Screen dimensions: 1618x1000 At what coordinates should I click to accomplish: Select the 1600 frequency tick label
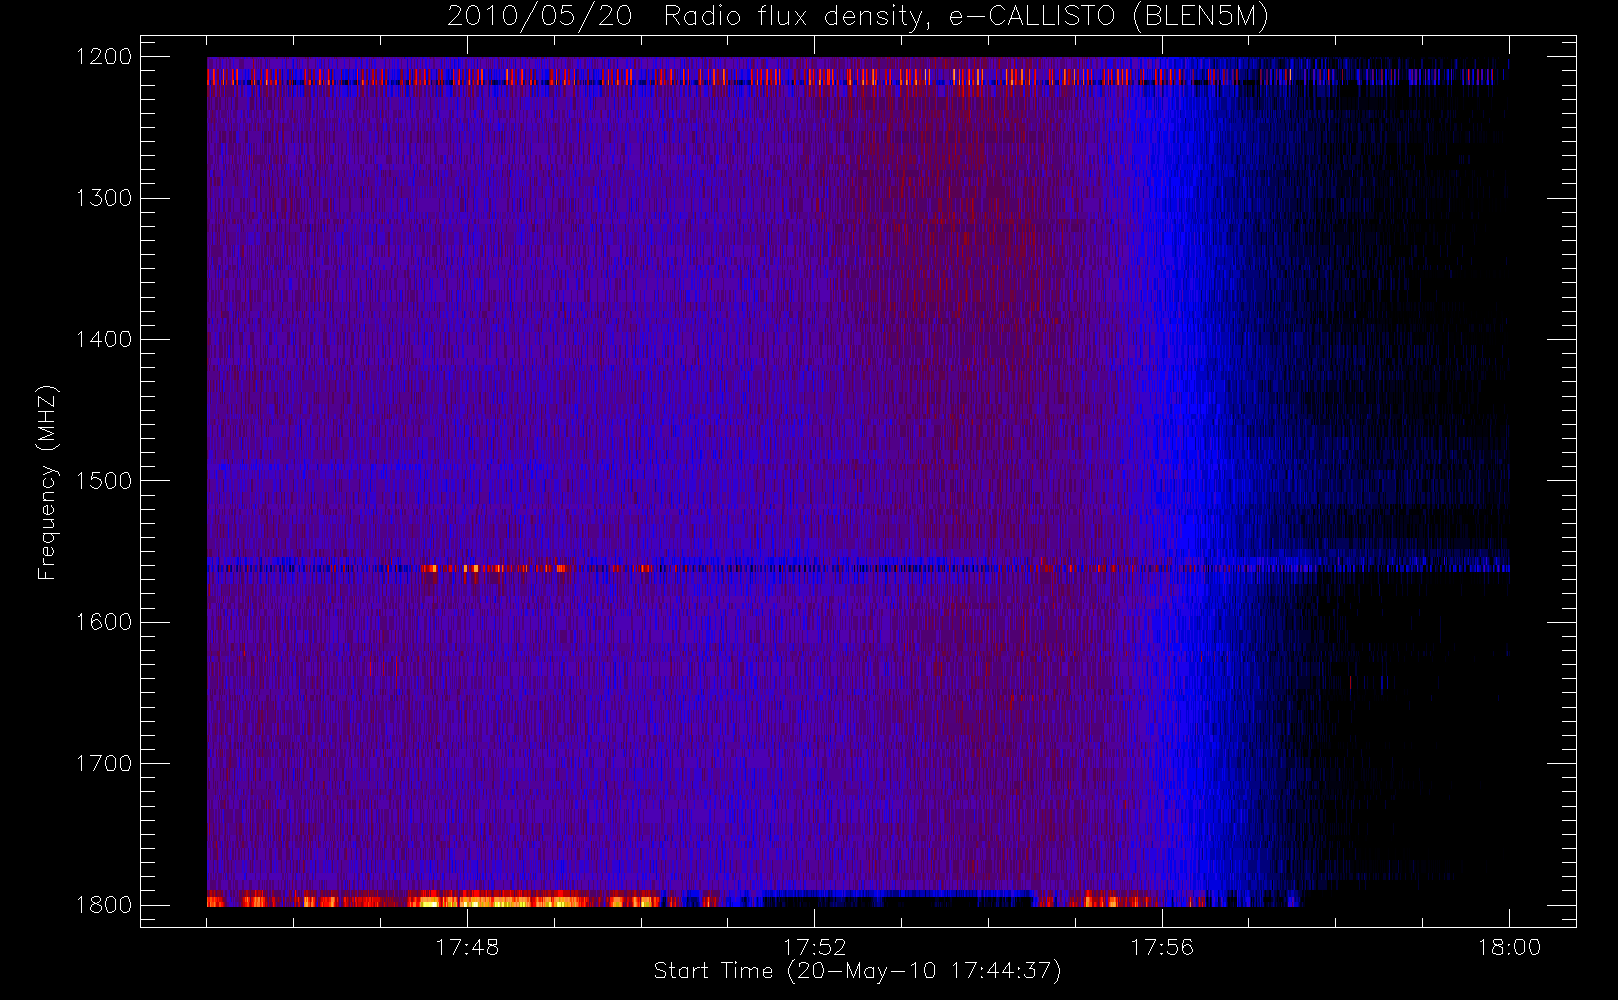[104, 622]
